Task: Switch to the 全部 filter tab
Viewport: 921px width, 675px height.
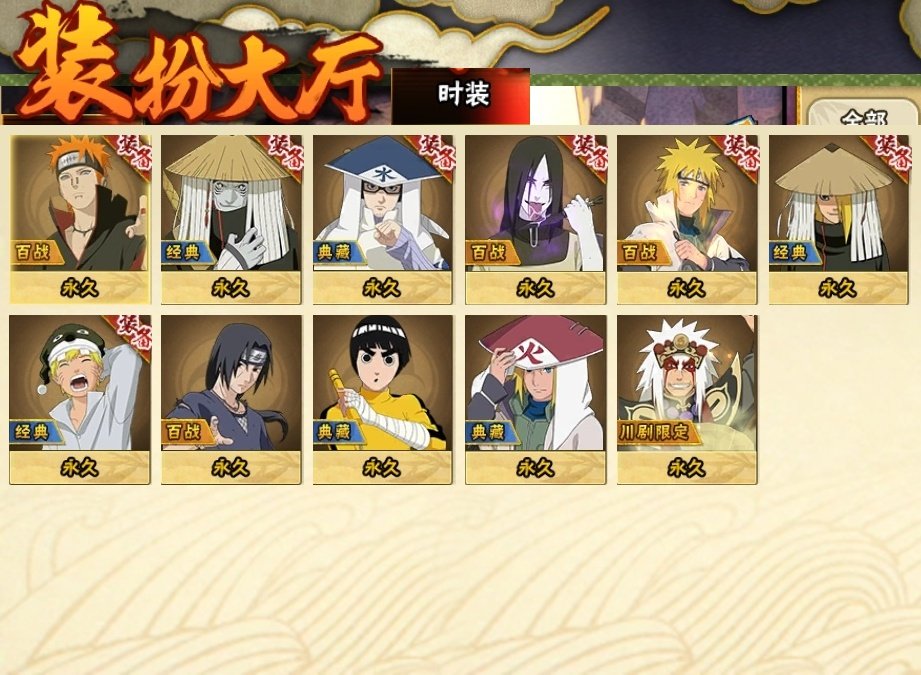Action: click(x=863, y=115)
